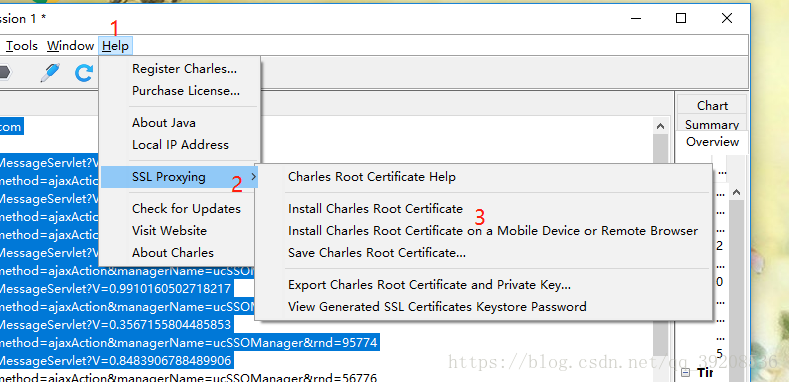Expand the SSL Proxying submenu
Image resolution: width=789 pixels, height=382 pixels.
(x=180, y=177)
